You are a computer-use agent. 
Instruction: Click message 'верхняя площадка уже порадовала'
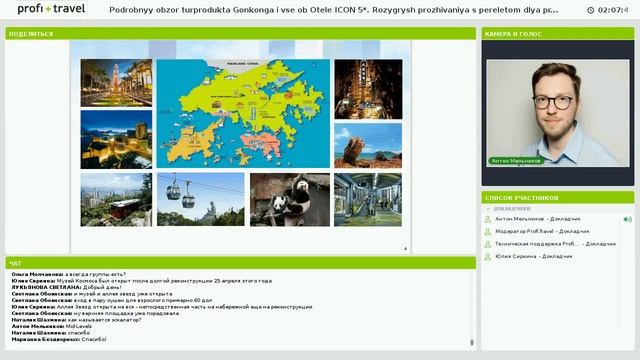pos(95,313)
